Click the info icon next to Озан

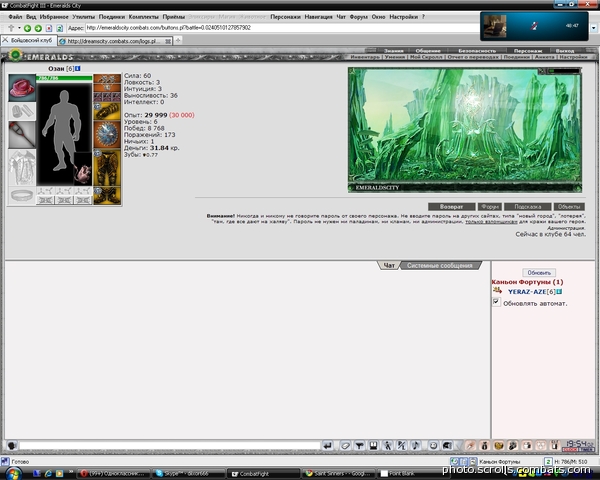(x=78, y=68)
